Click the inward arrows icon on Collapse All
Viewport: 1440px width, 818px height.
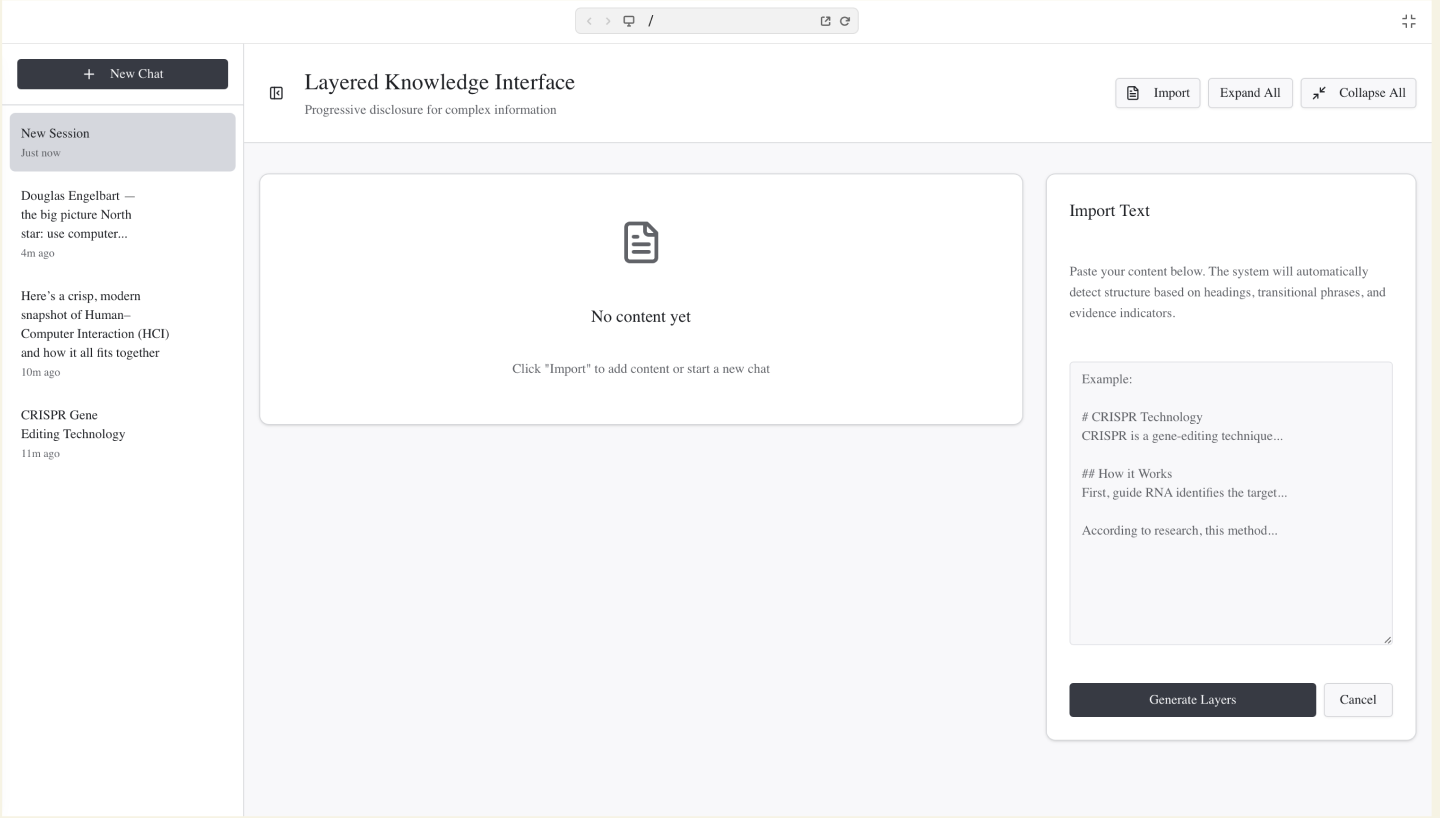(x=1318, y=92)
